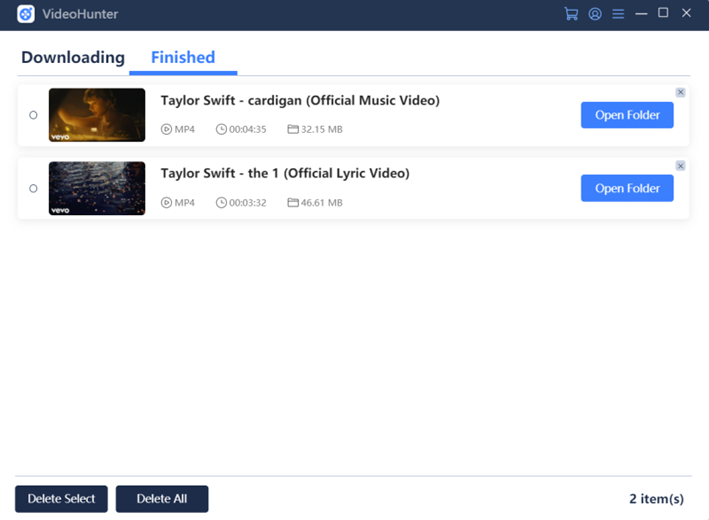709x520 pixels.
Task: Click the VideoHunter app logo
Action: tap(26, 14)
